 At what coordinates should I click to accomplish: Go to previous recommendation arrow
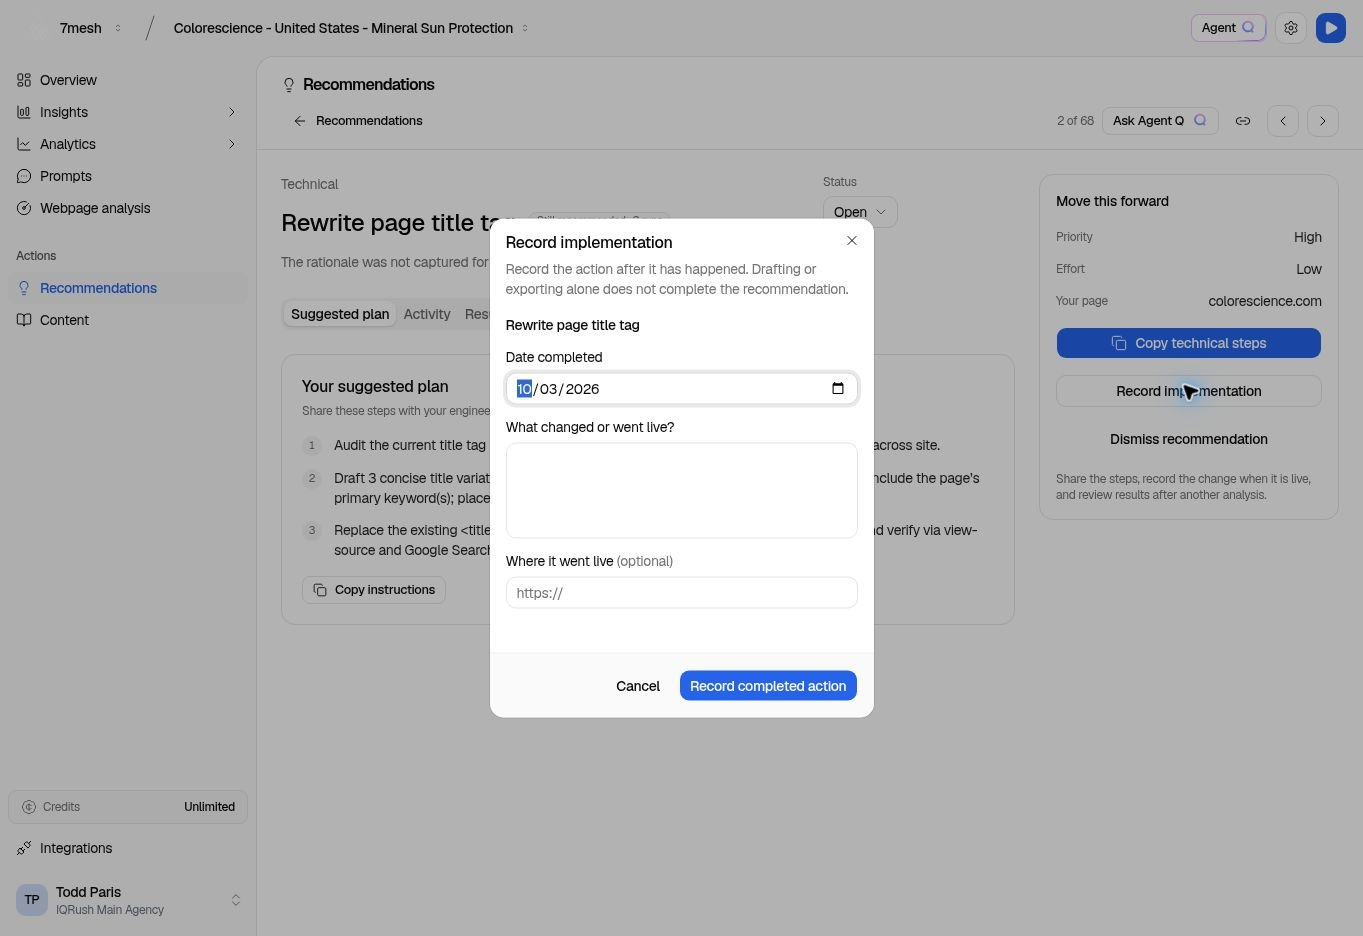(x=1283, y=121)
